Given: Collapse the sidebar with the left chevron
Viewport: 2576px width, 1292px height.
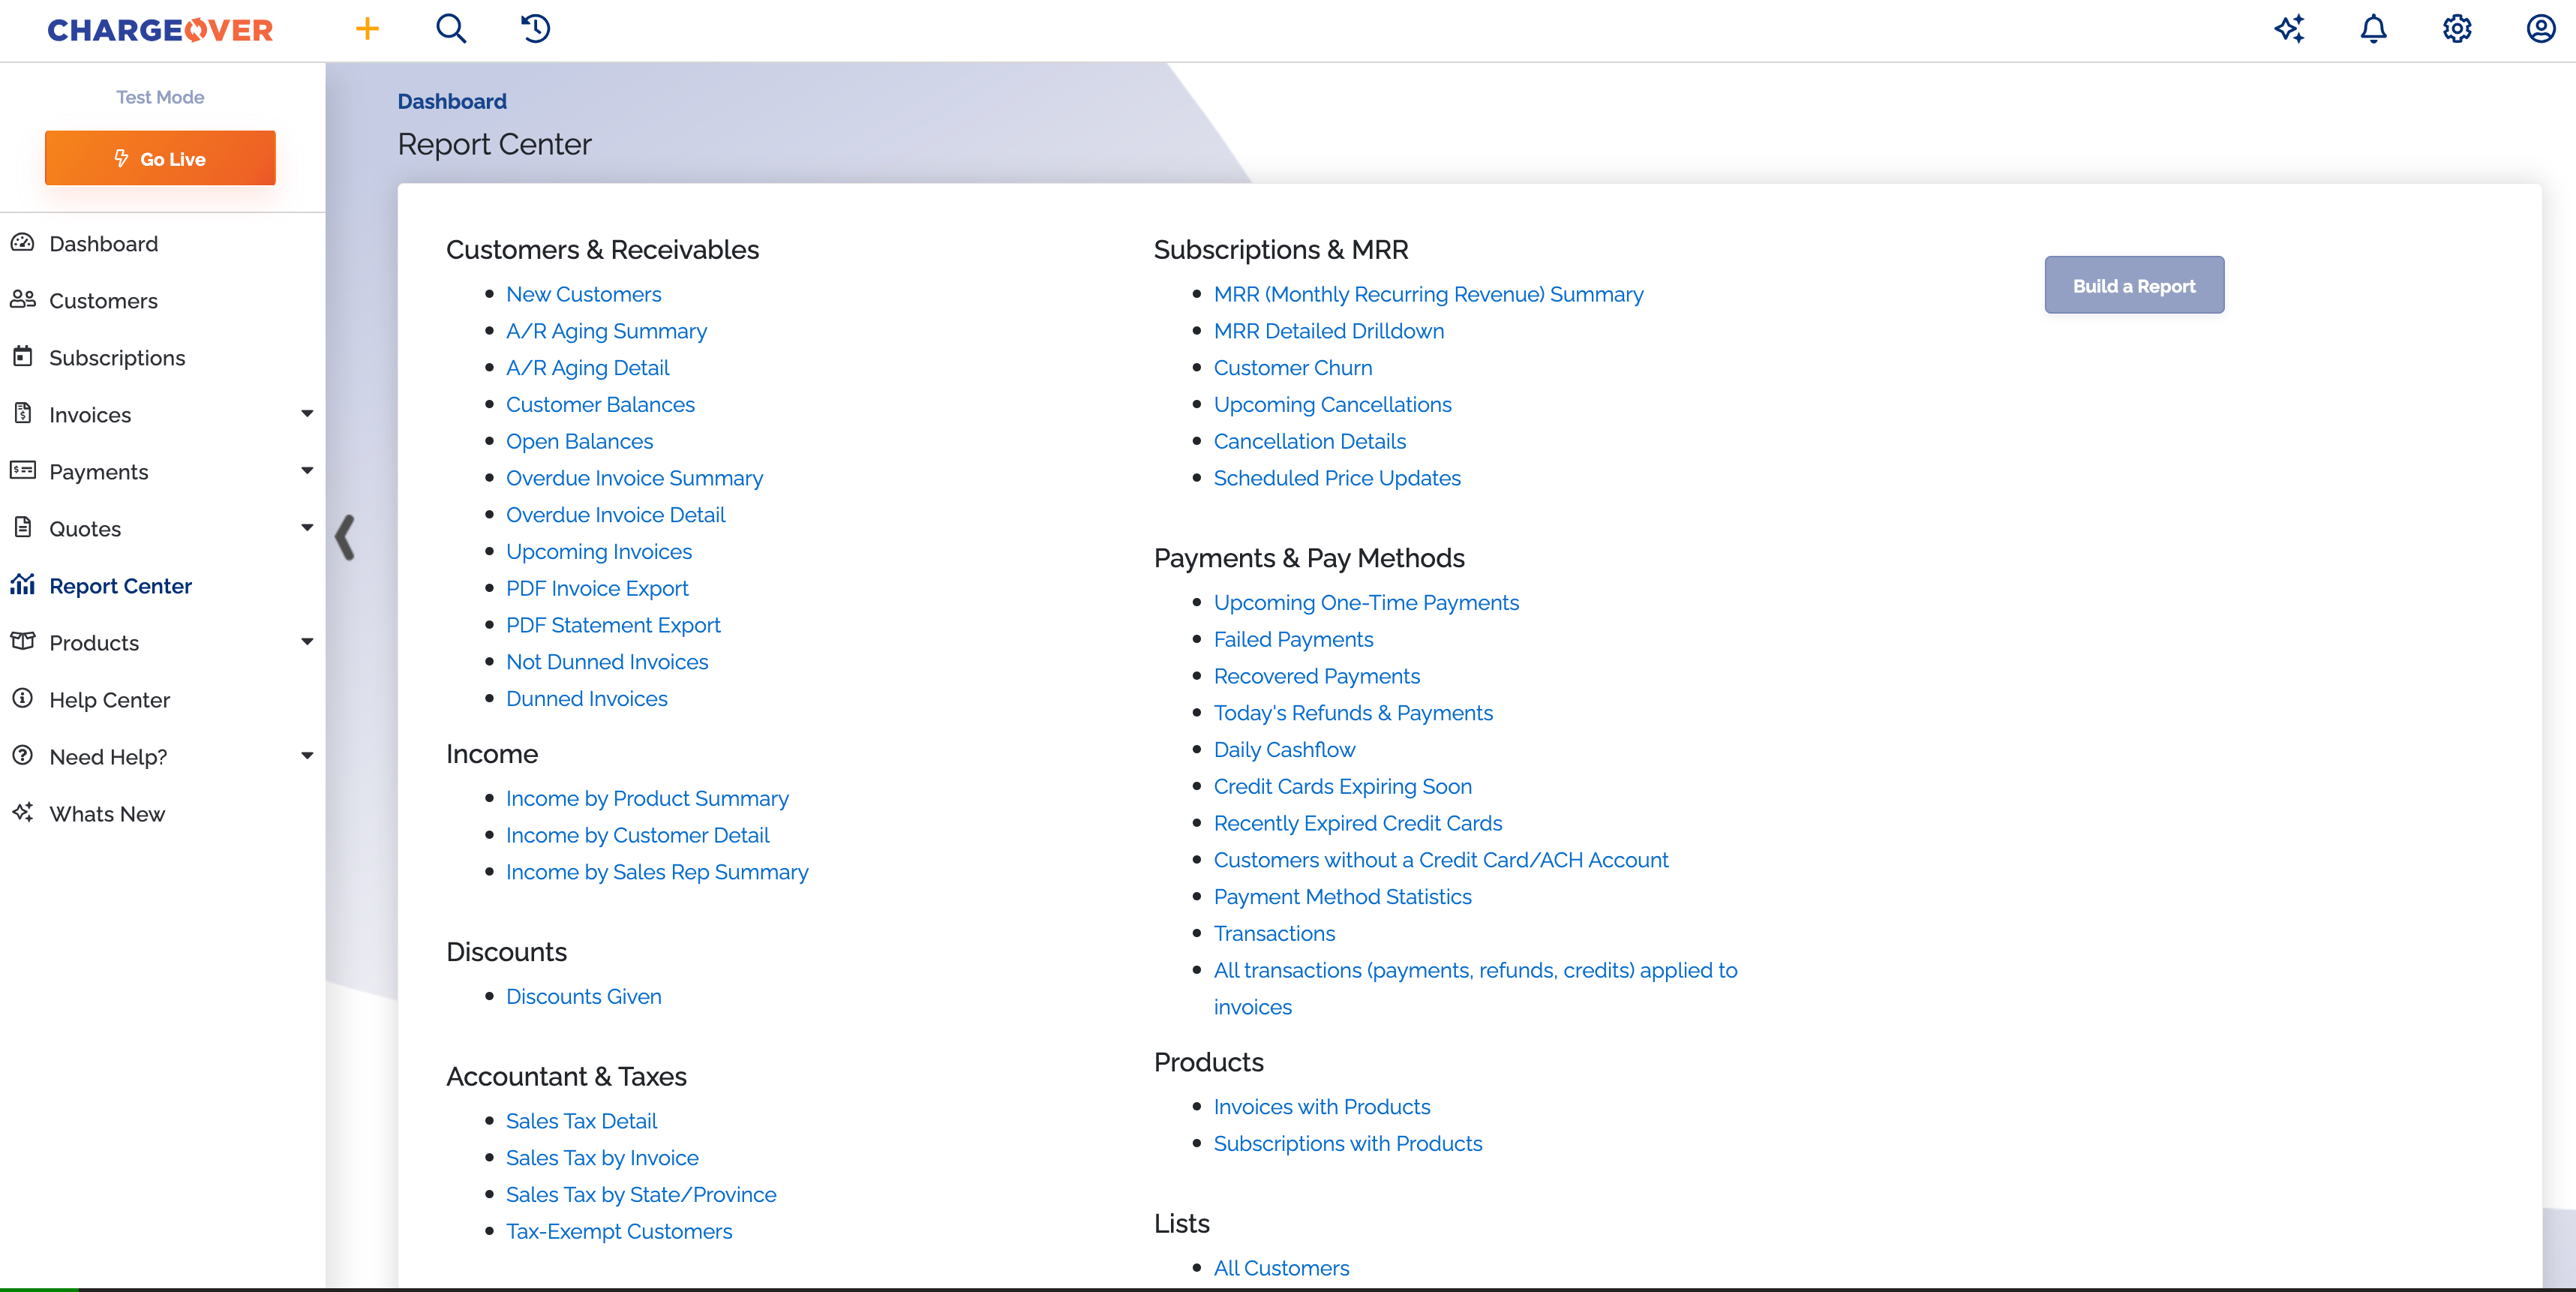Looking at the screenshot, I should [345, 538].
